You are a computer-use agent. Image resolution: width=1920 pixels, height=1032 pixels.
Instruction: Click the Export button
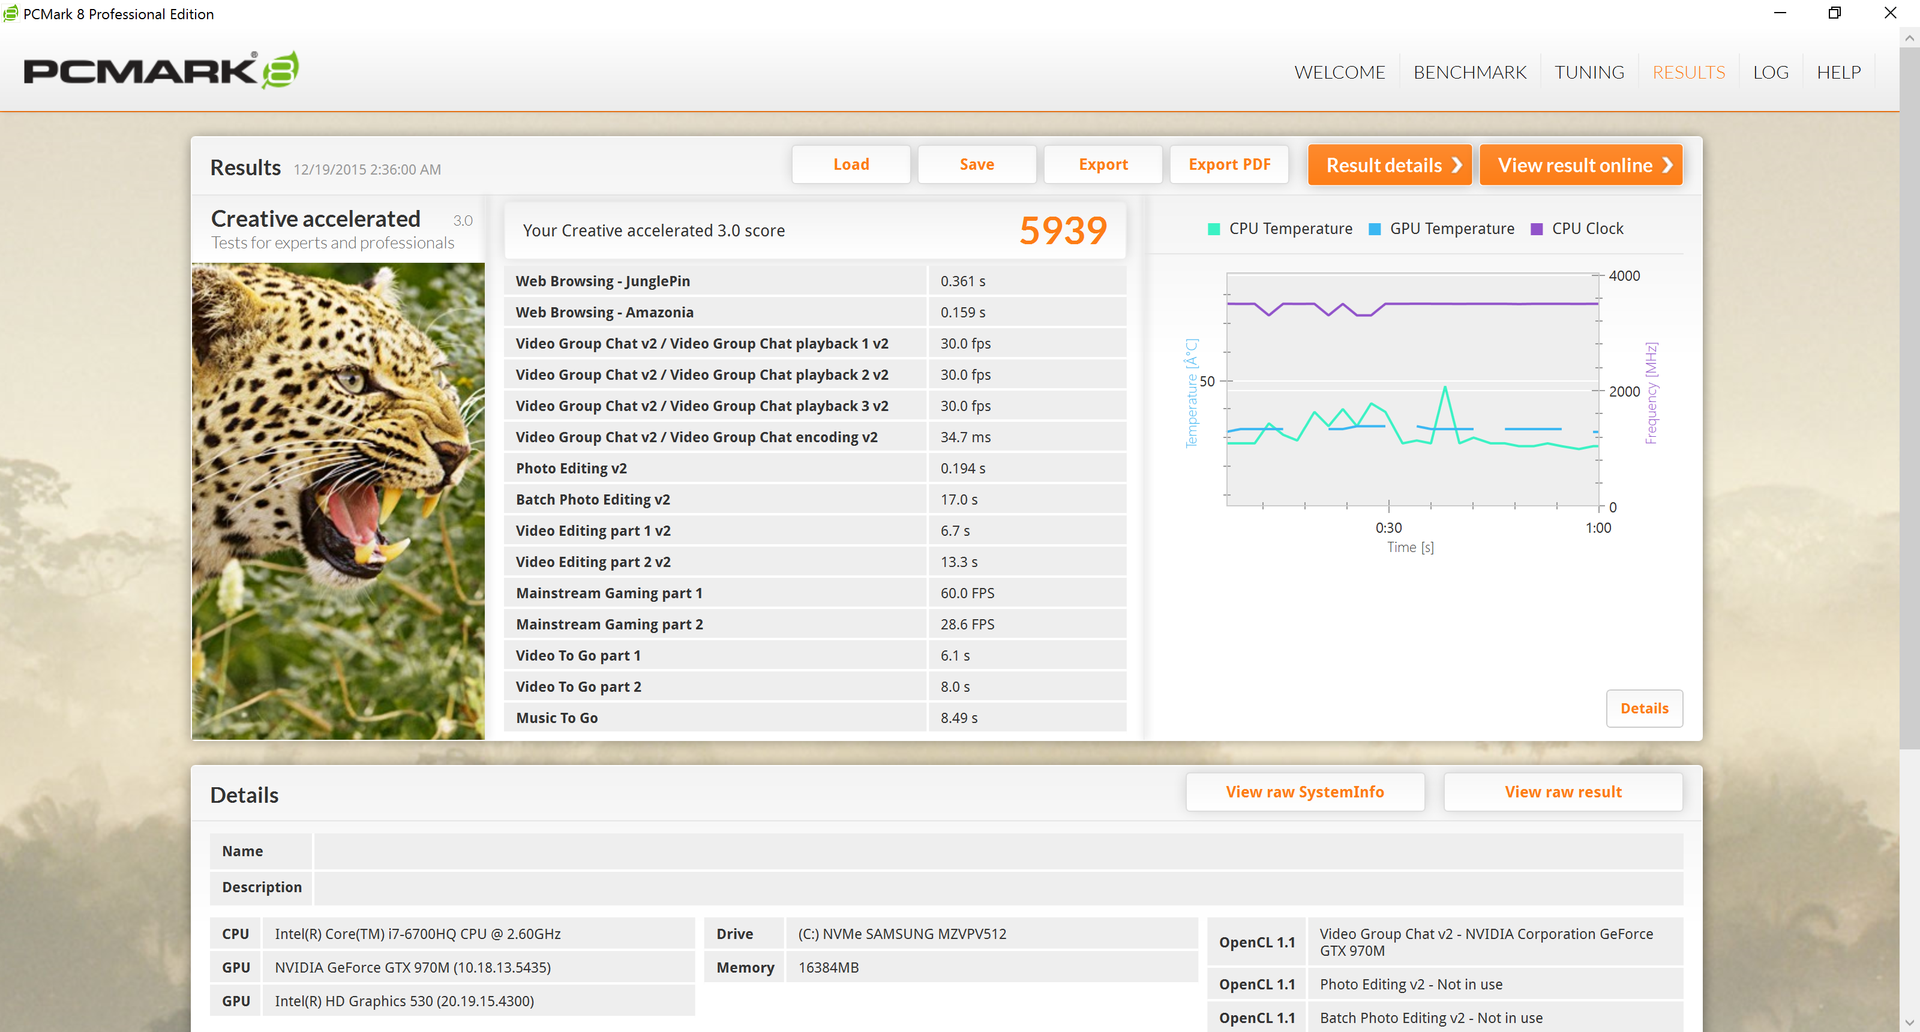coord(1103,165)
